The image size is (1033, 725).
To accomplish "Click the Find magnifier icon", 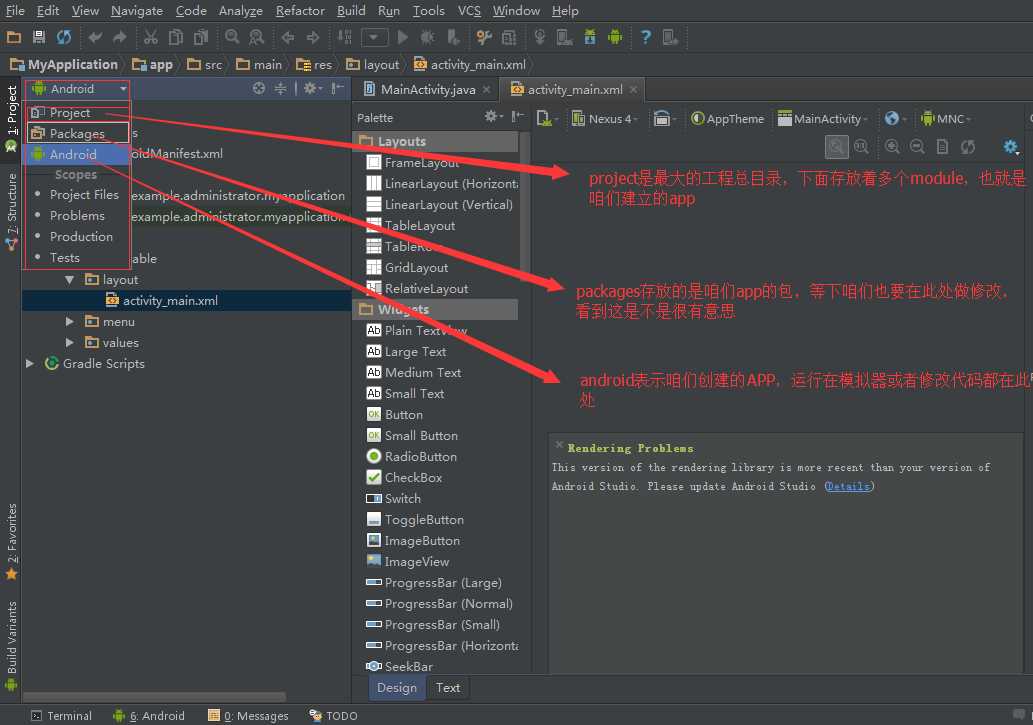I will [x=232, y=37].
